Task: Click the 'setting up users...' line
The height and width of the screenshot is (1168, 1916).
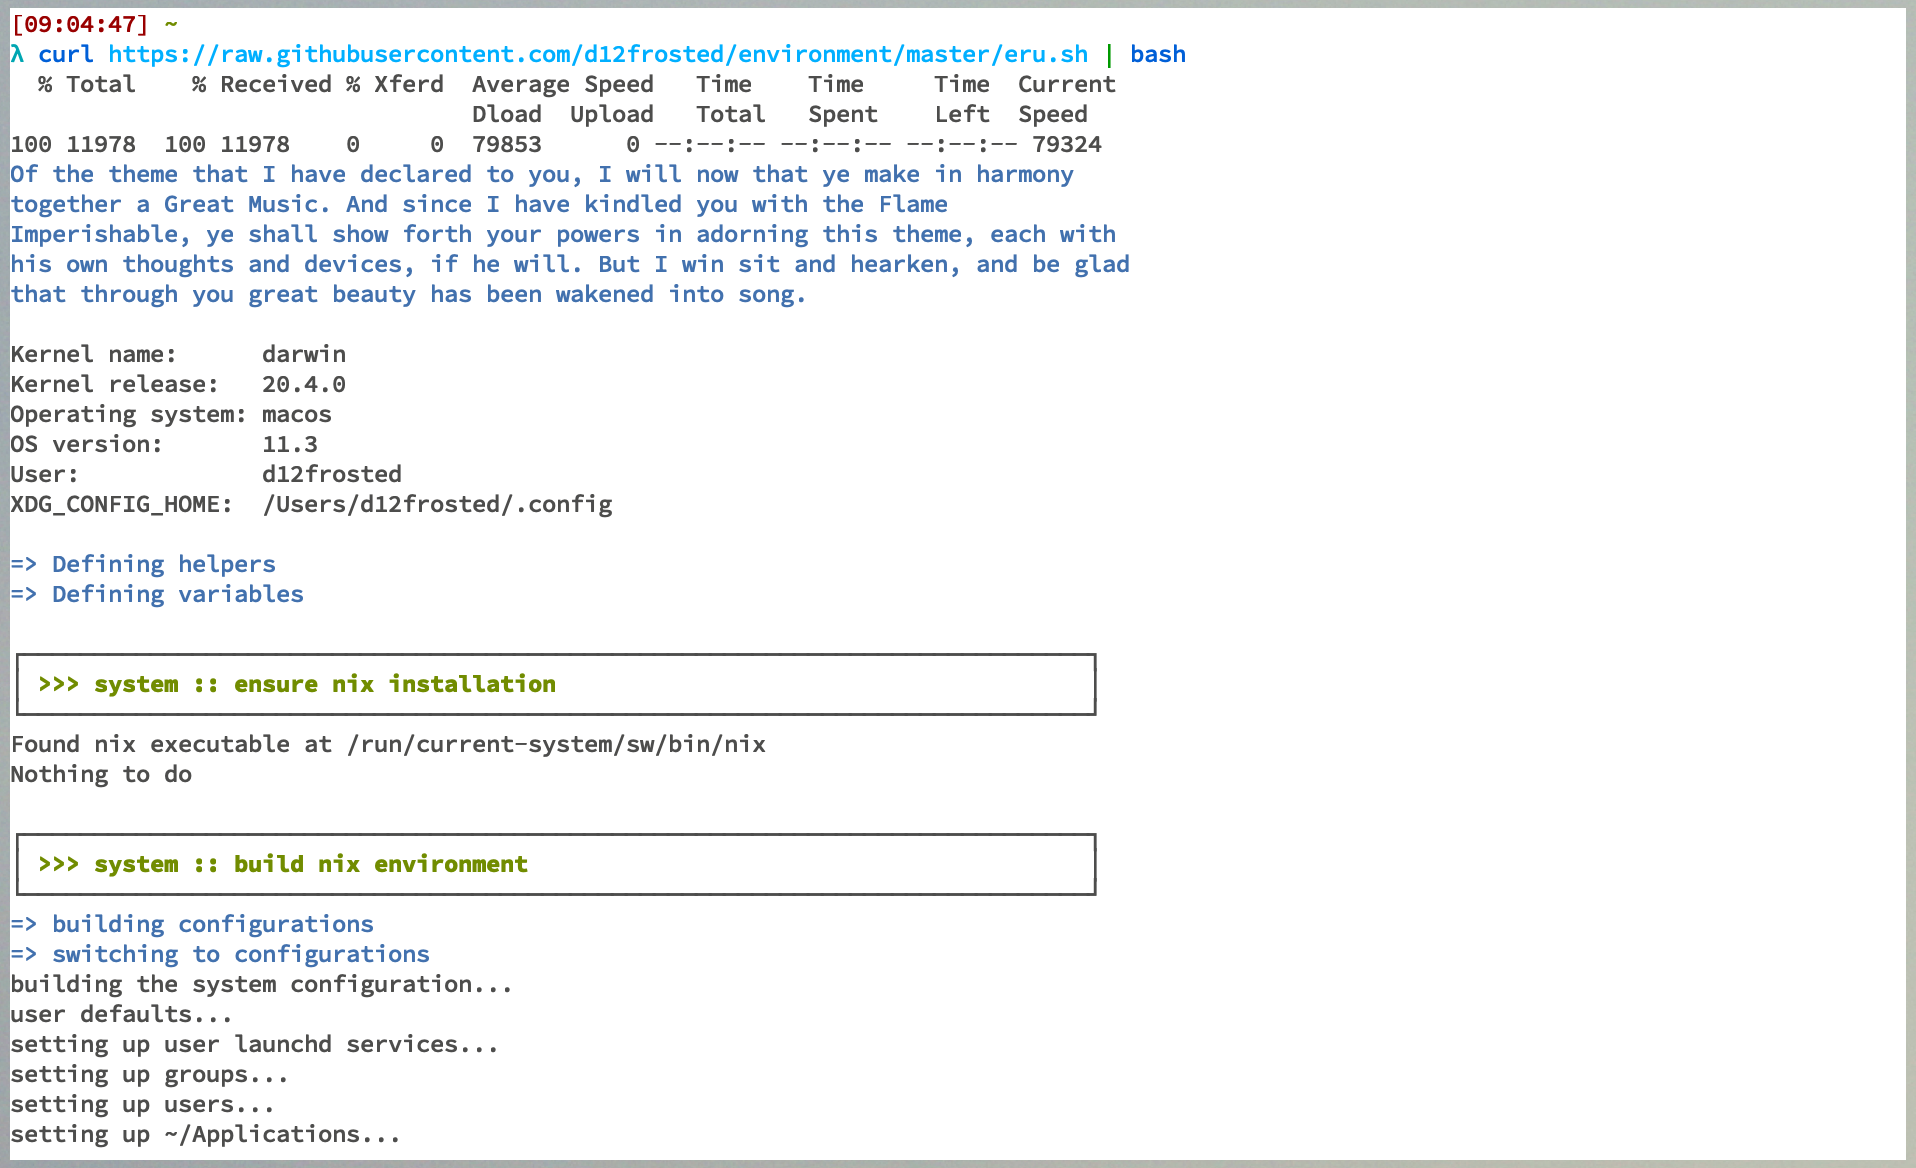Action: [142, 1105]
